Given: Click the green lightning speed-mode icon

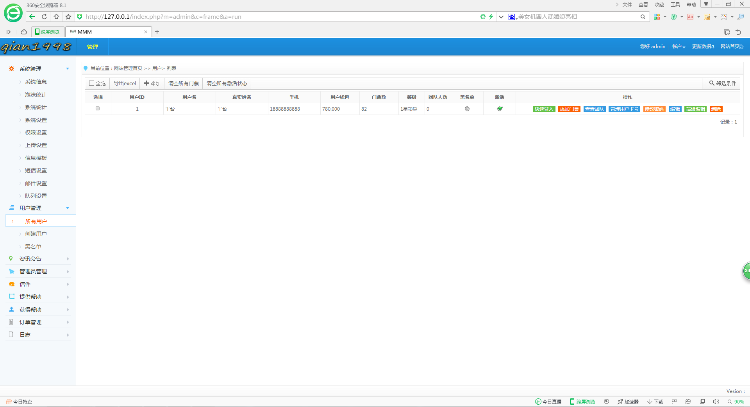Looking at the screenshot, I should tap(491, 16).
